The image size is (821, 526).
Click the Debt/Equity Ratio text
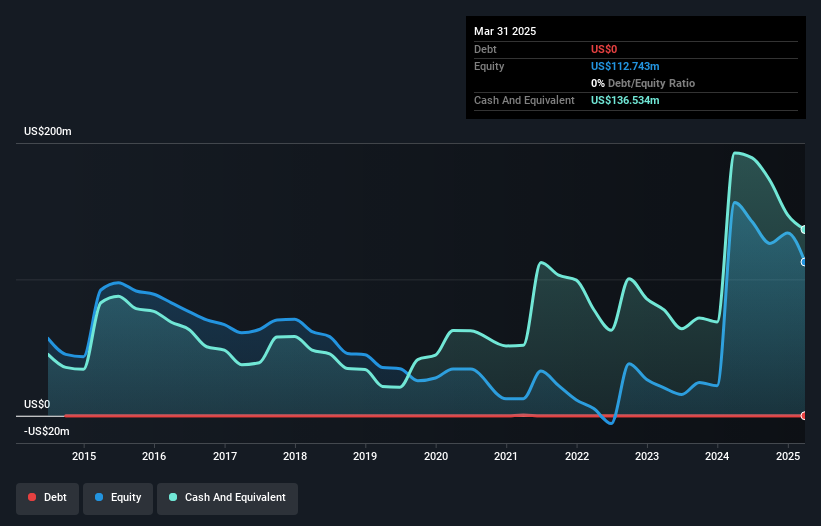[651, 83]
